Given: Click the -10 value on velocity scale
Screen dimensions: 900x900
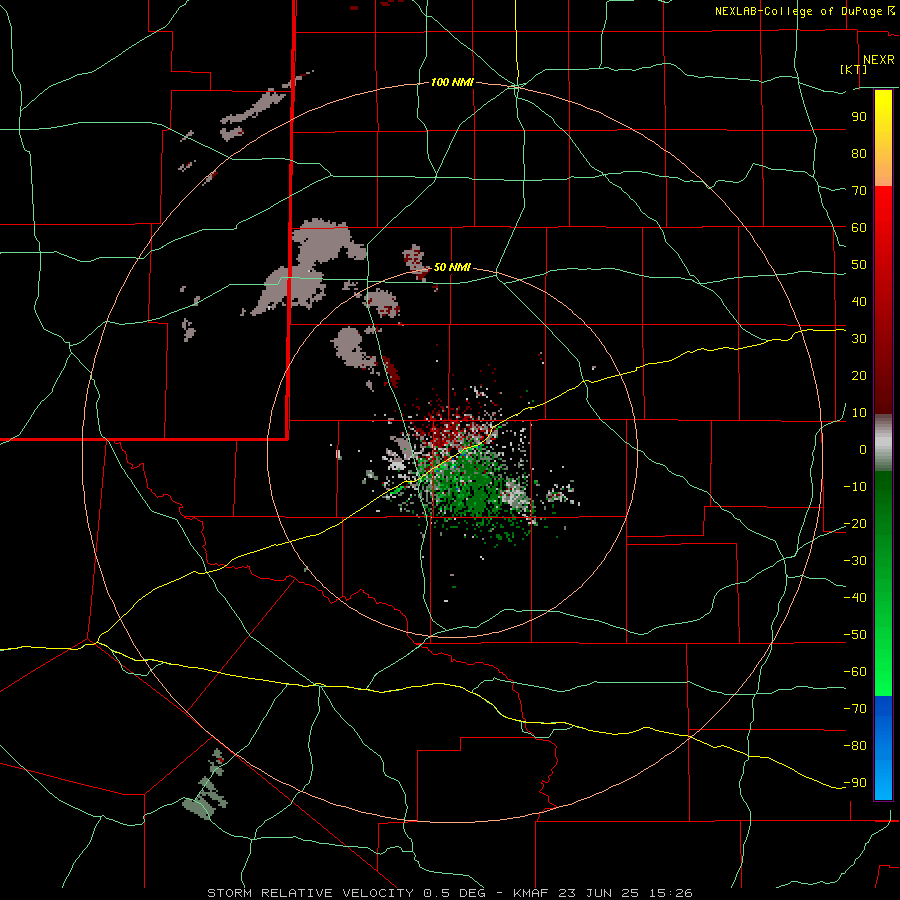Looking at the screenshot, I should point(855,487).
